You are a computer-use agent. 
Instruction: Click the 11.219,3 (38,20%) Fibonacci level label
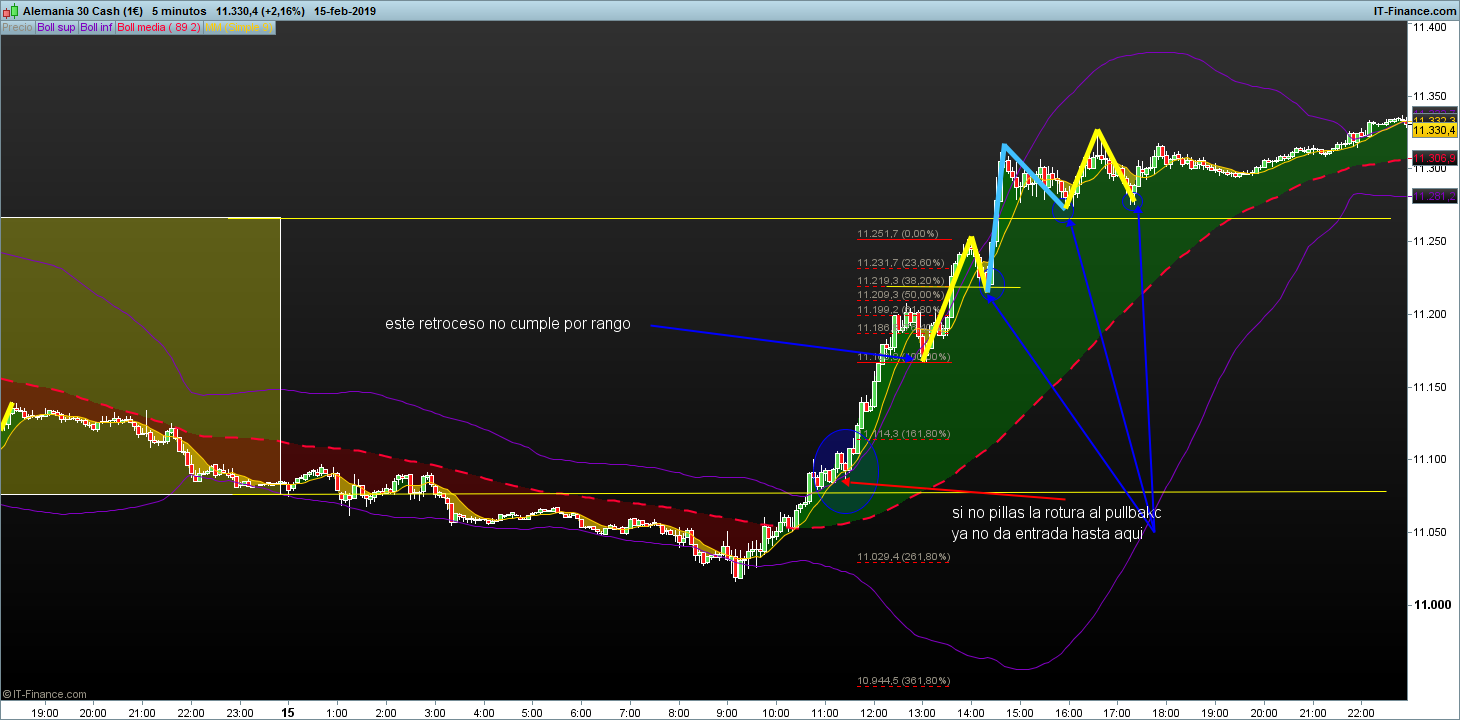pyautogui.click(x=901, y=282)
